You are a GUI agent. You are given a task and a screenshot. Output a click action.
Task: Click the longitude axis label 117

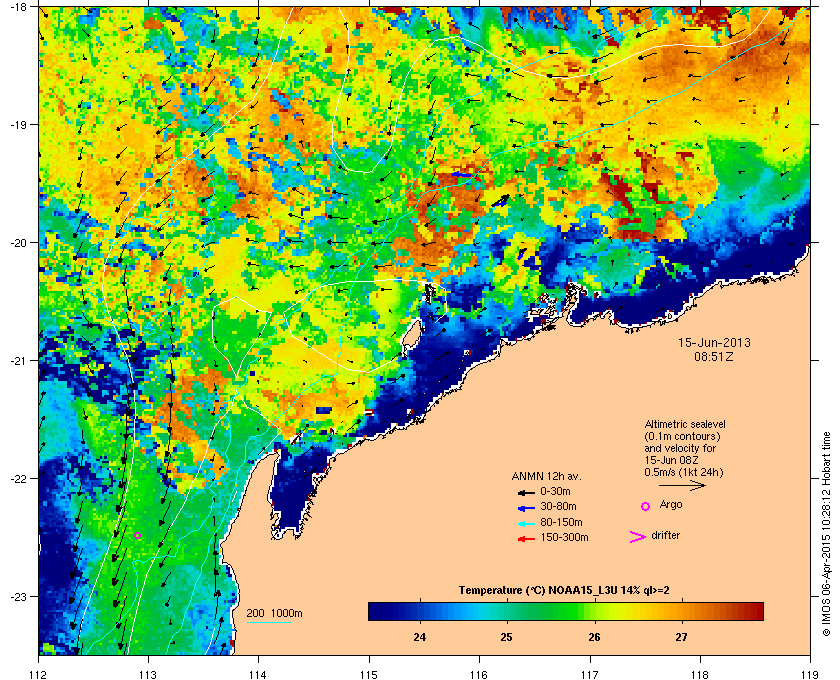(x=590, y=674)
